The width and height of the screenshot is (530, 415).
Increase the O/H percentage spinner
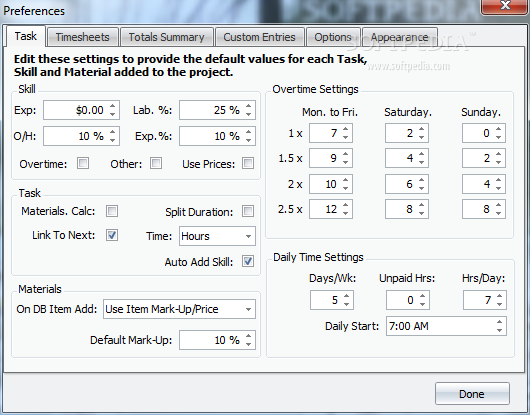(113, 132)
